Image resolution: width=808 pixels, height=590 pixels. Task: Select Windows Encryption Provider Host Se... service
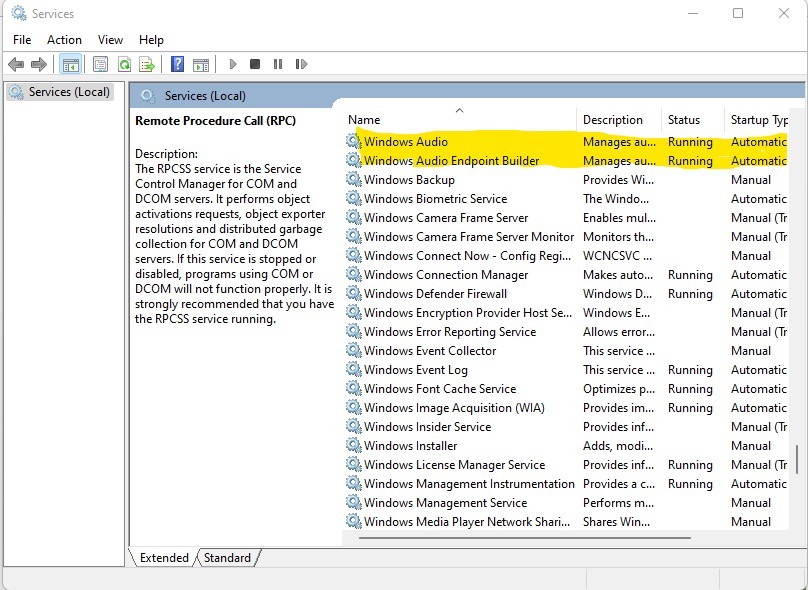coord(566,313)
